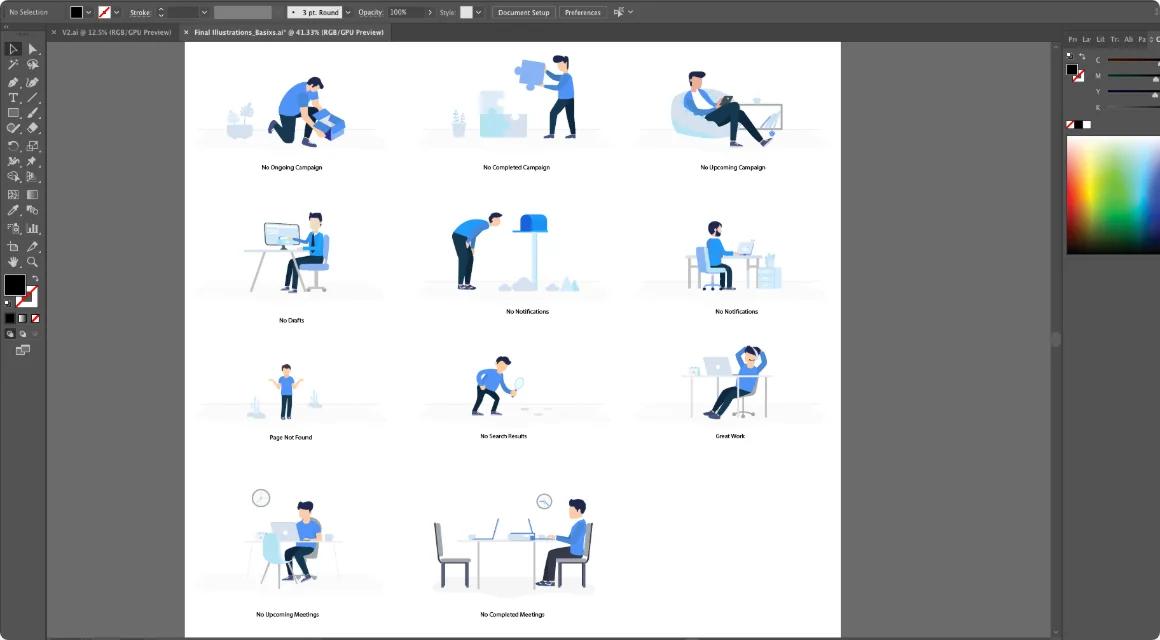Image resolution: width=1160 pixels, height=640 pixels.
Task: Select the Selection tool (black arrow)
Action: [13, 50]
